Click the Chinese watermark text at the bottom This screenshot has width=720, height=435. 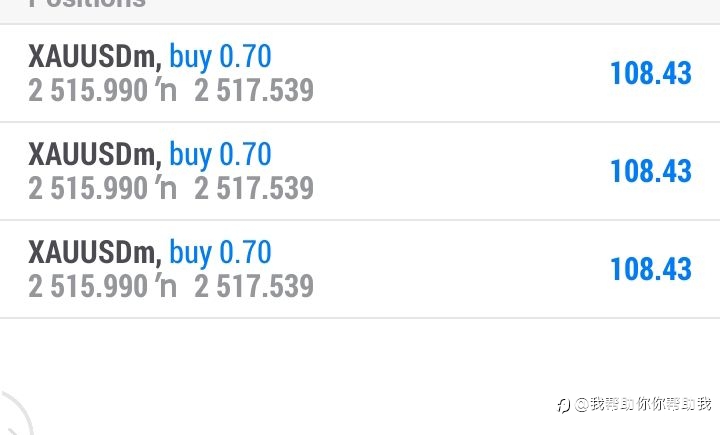coord(643,404)
